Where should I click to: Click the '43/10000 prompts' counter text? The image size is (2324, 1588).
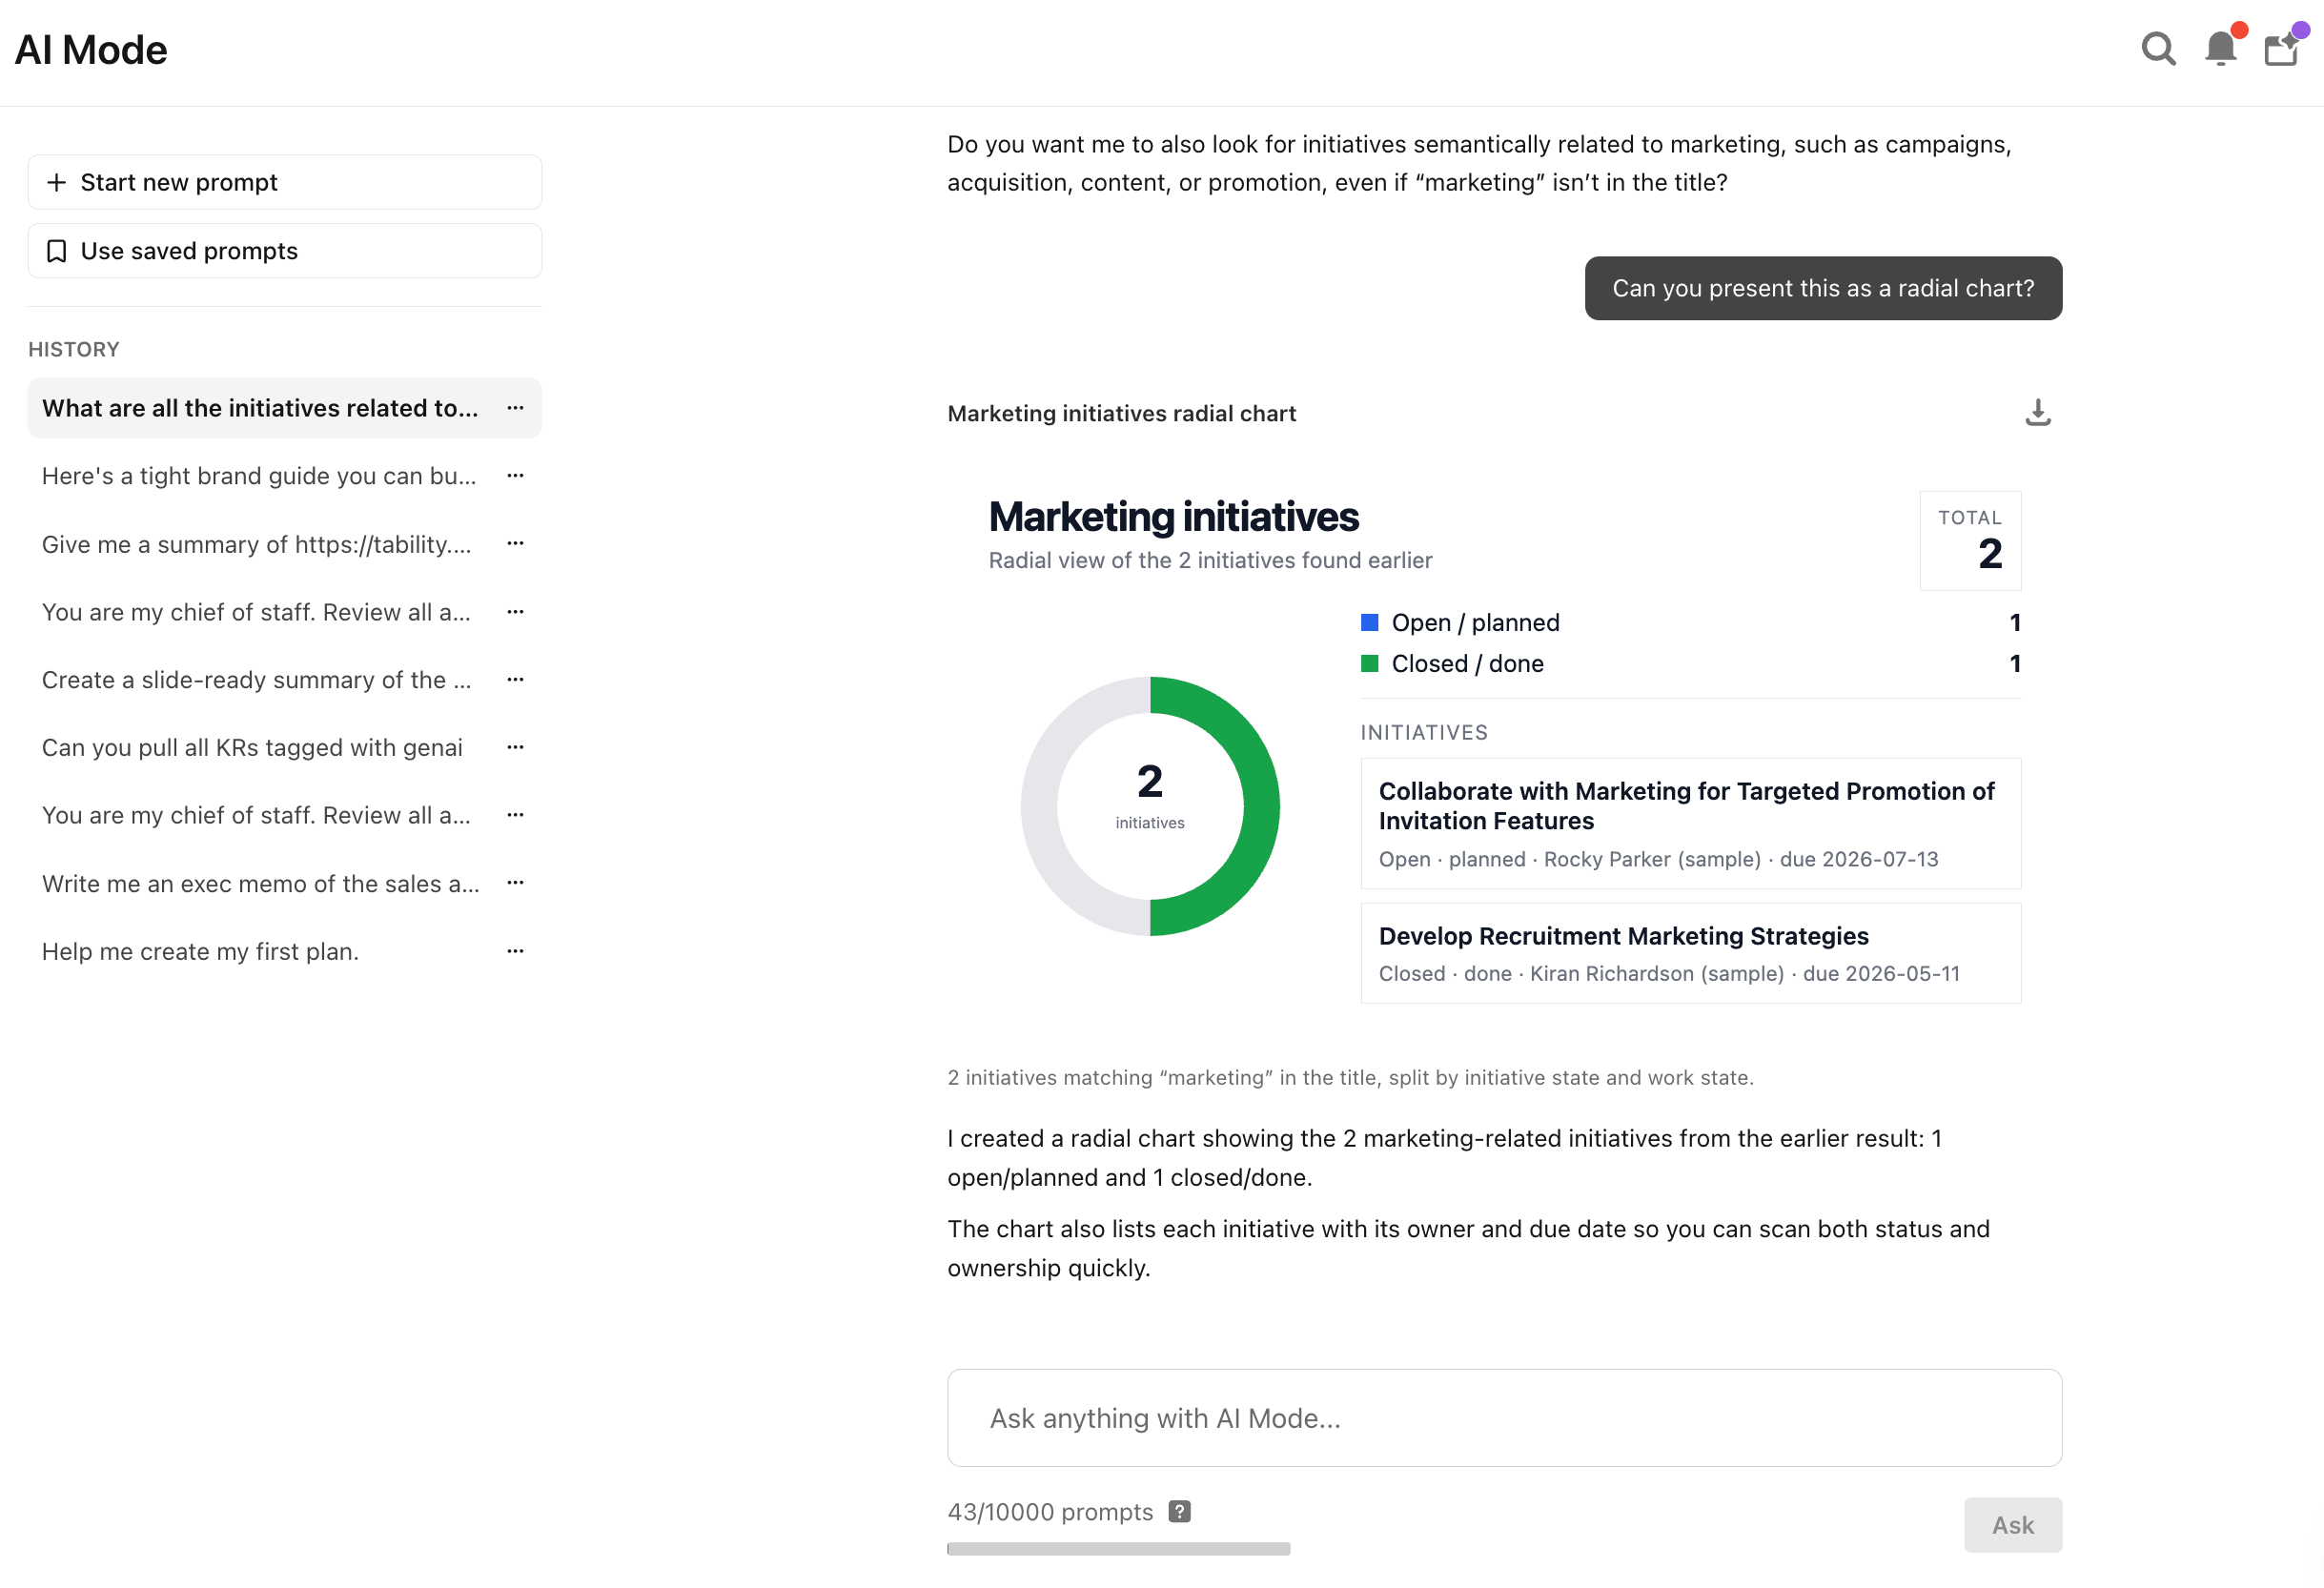1050,1511
